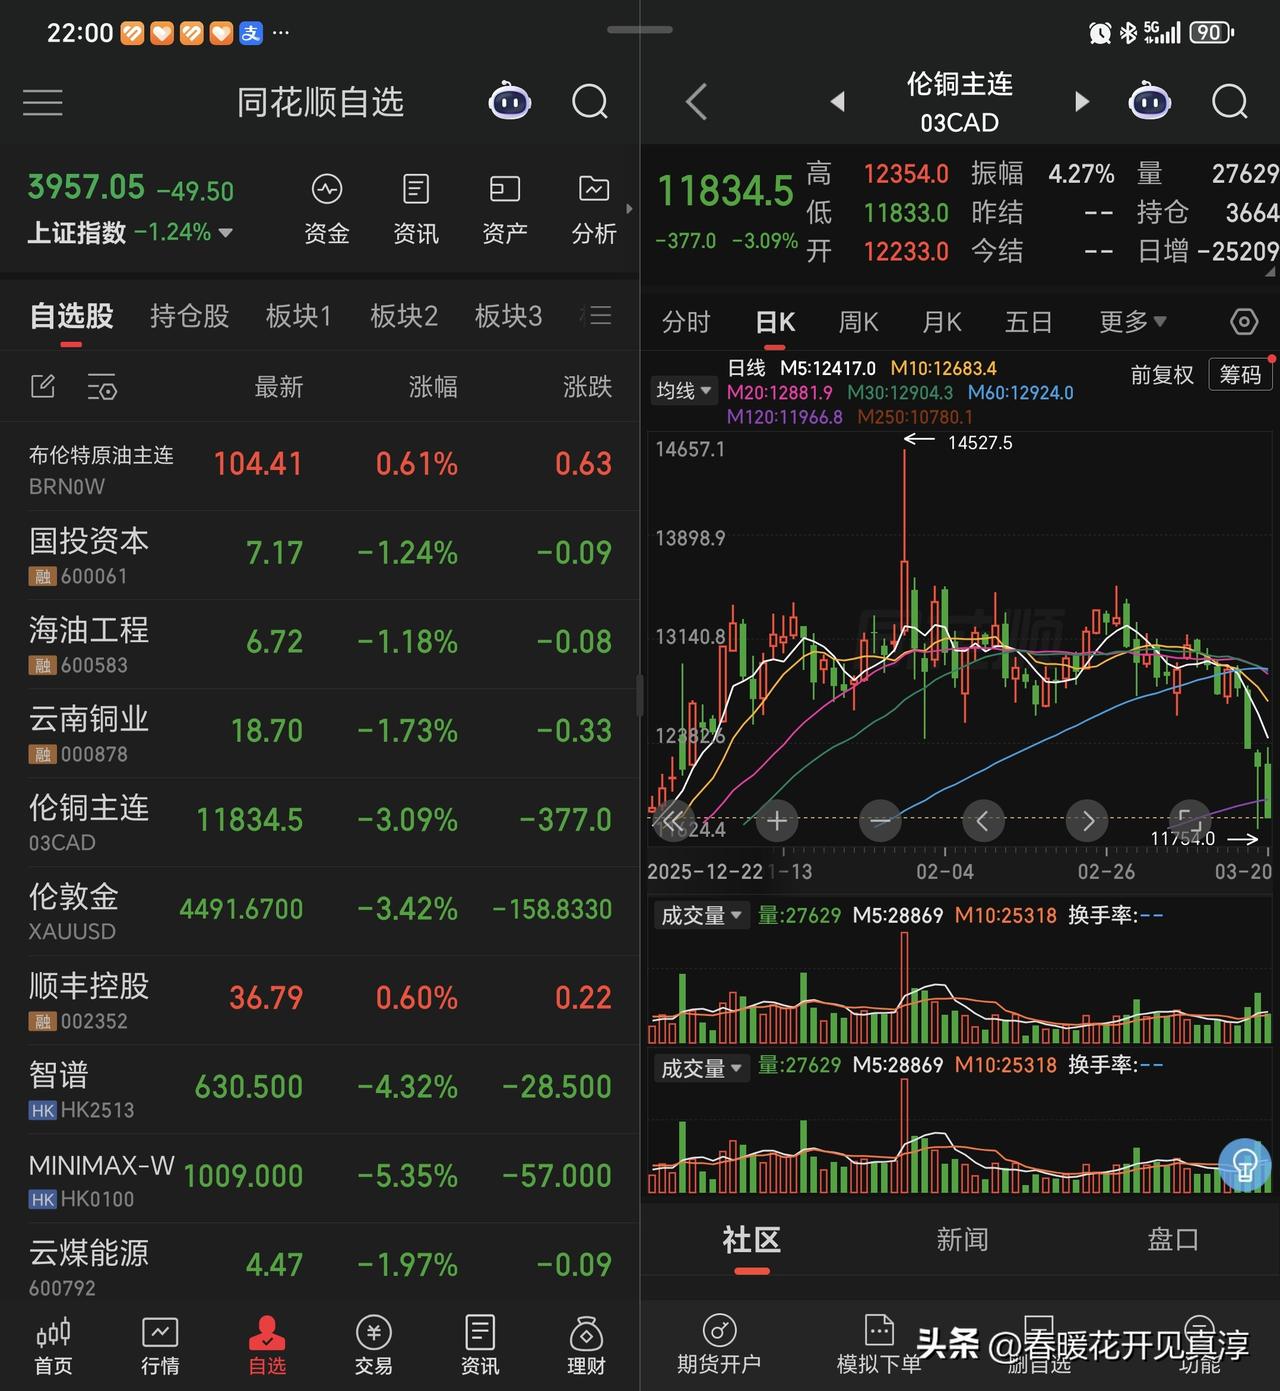Image resolution: width=1280 pixels, height=1391 pixels.
Task: Open 行情 in the bottom navigation
Action: [x=160, y=1345]
